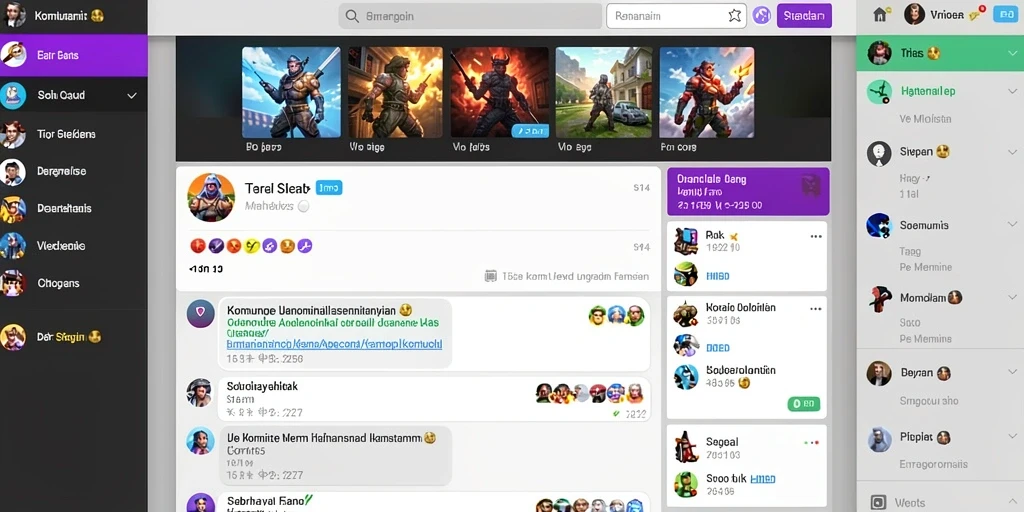This screenshot has height=512, width=1024.
Task: Click the blue chat icon at top right
Action: coord(1004,15)
